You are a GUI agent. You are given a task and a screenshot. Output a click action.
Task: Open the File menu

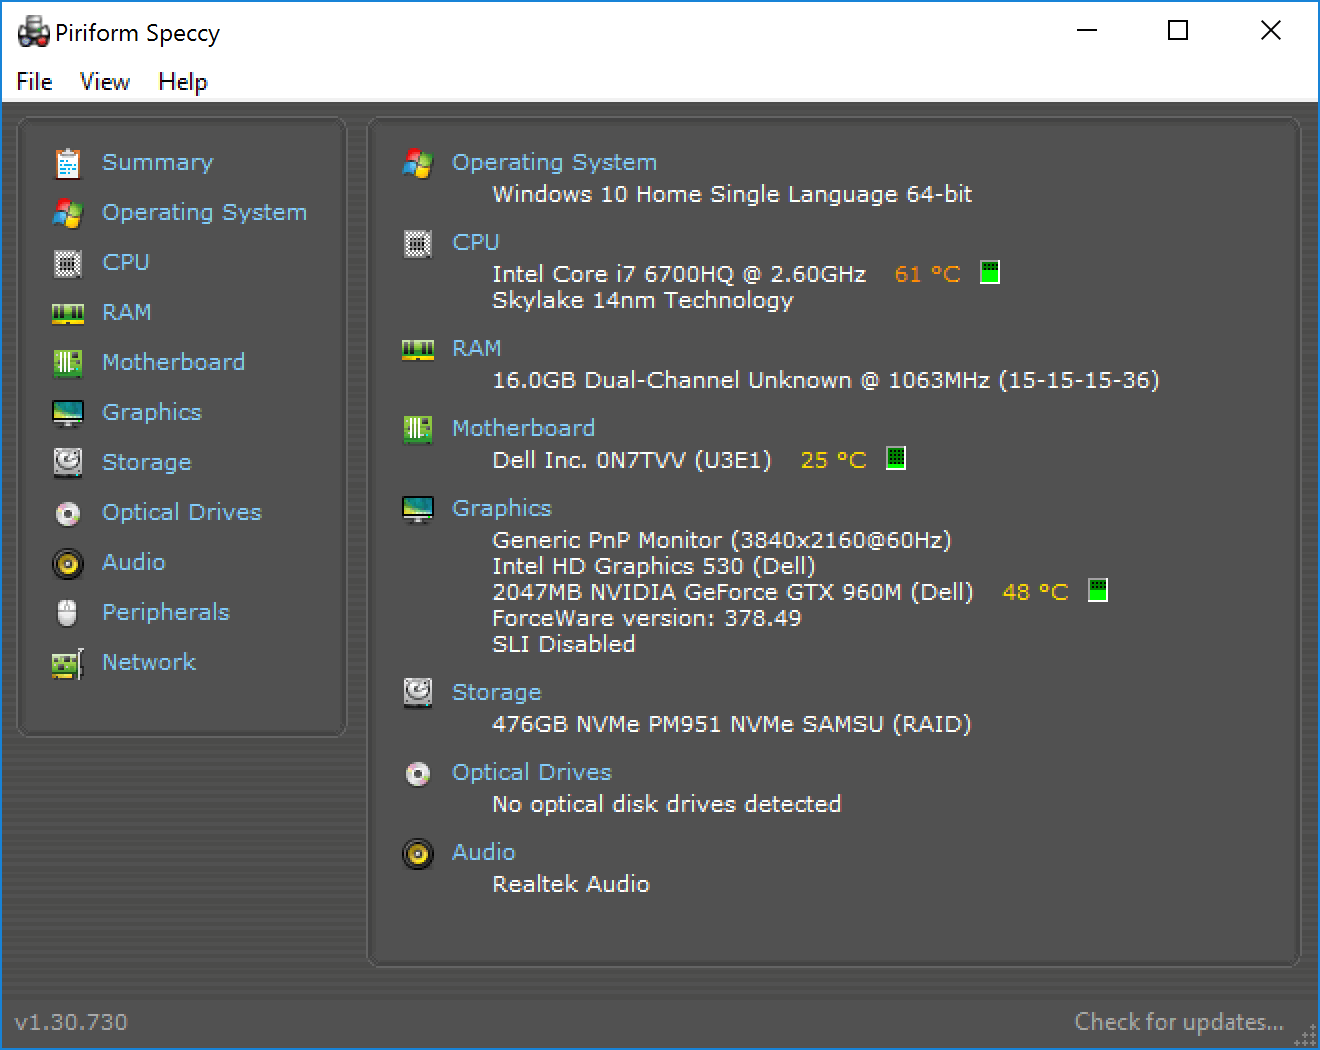click(34, 81)
